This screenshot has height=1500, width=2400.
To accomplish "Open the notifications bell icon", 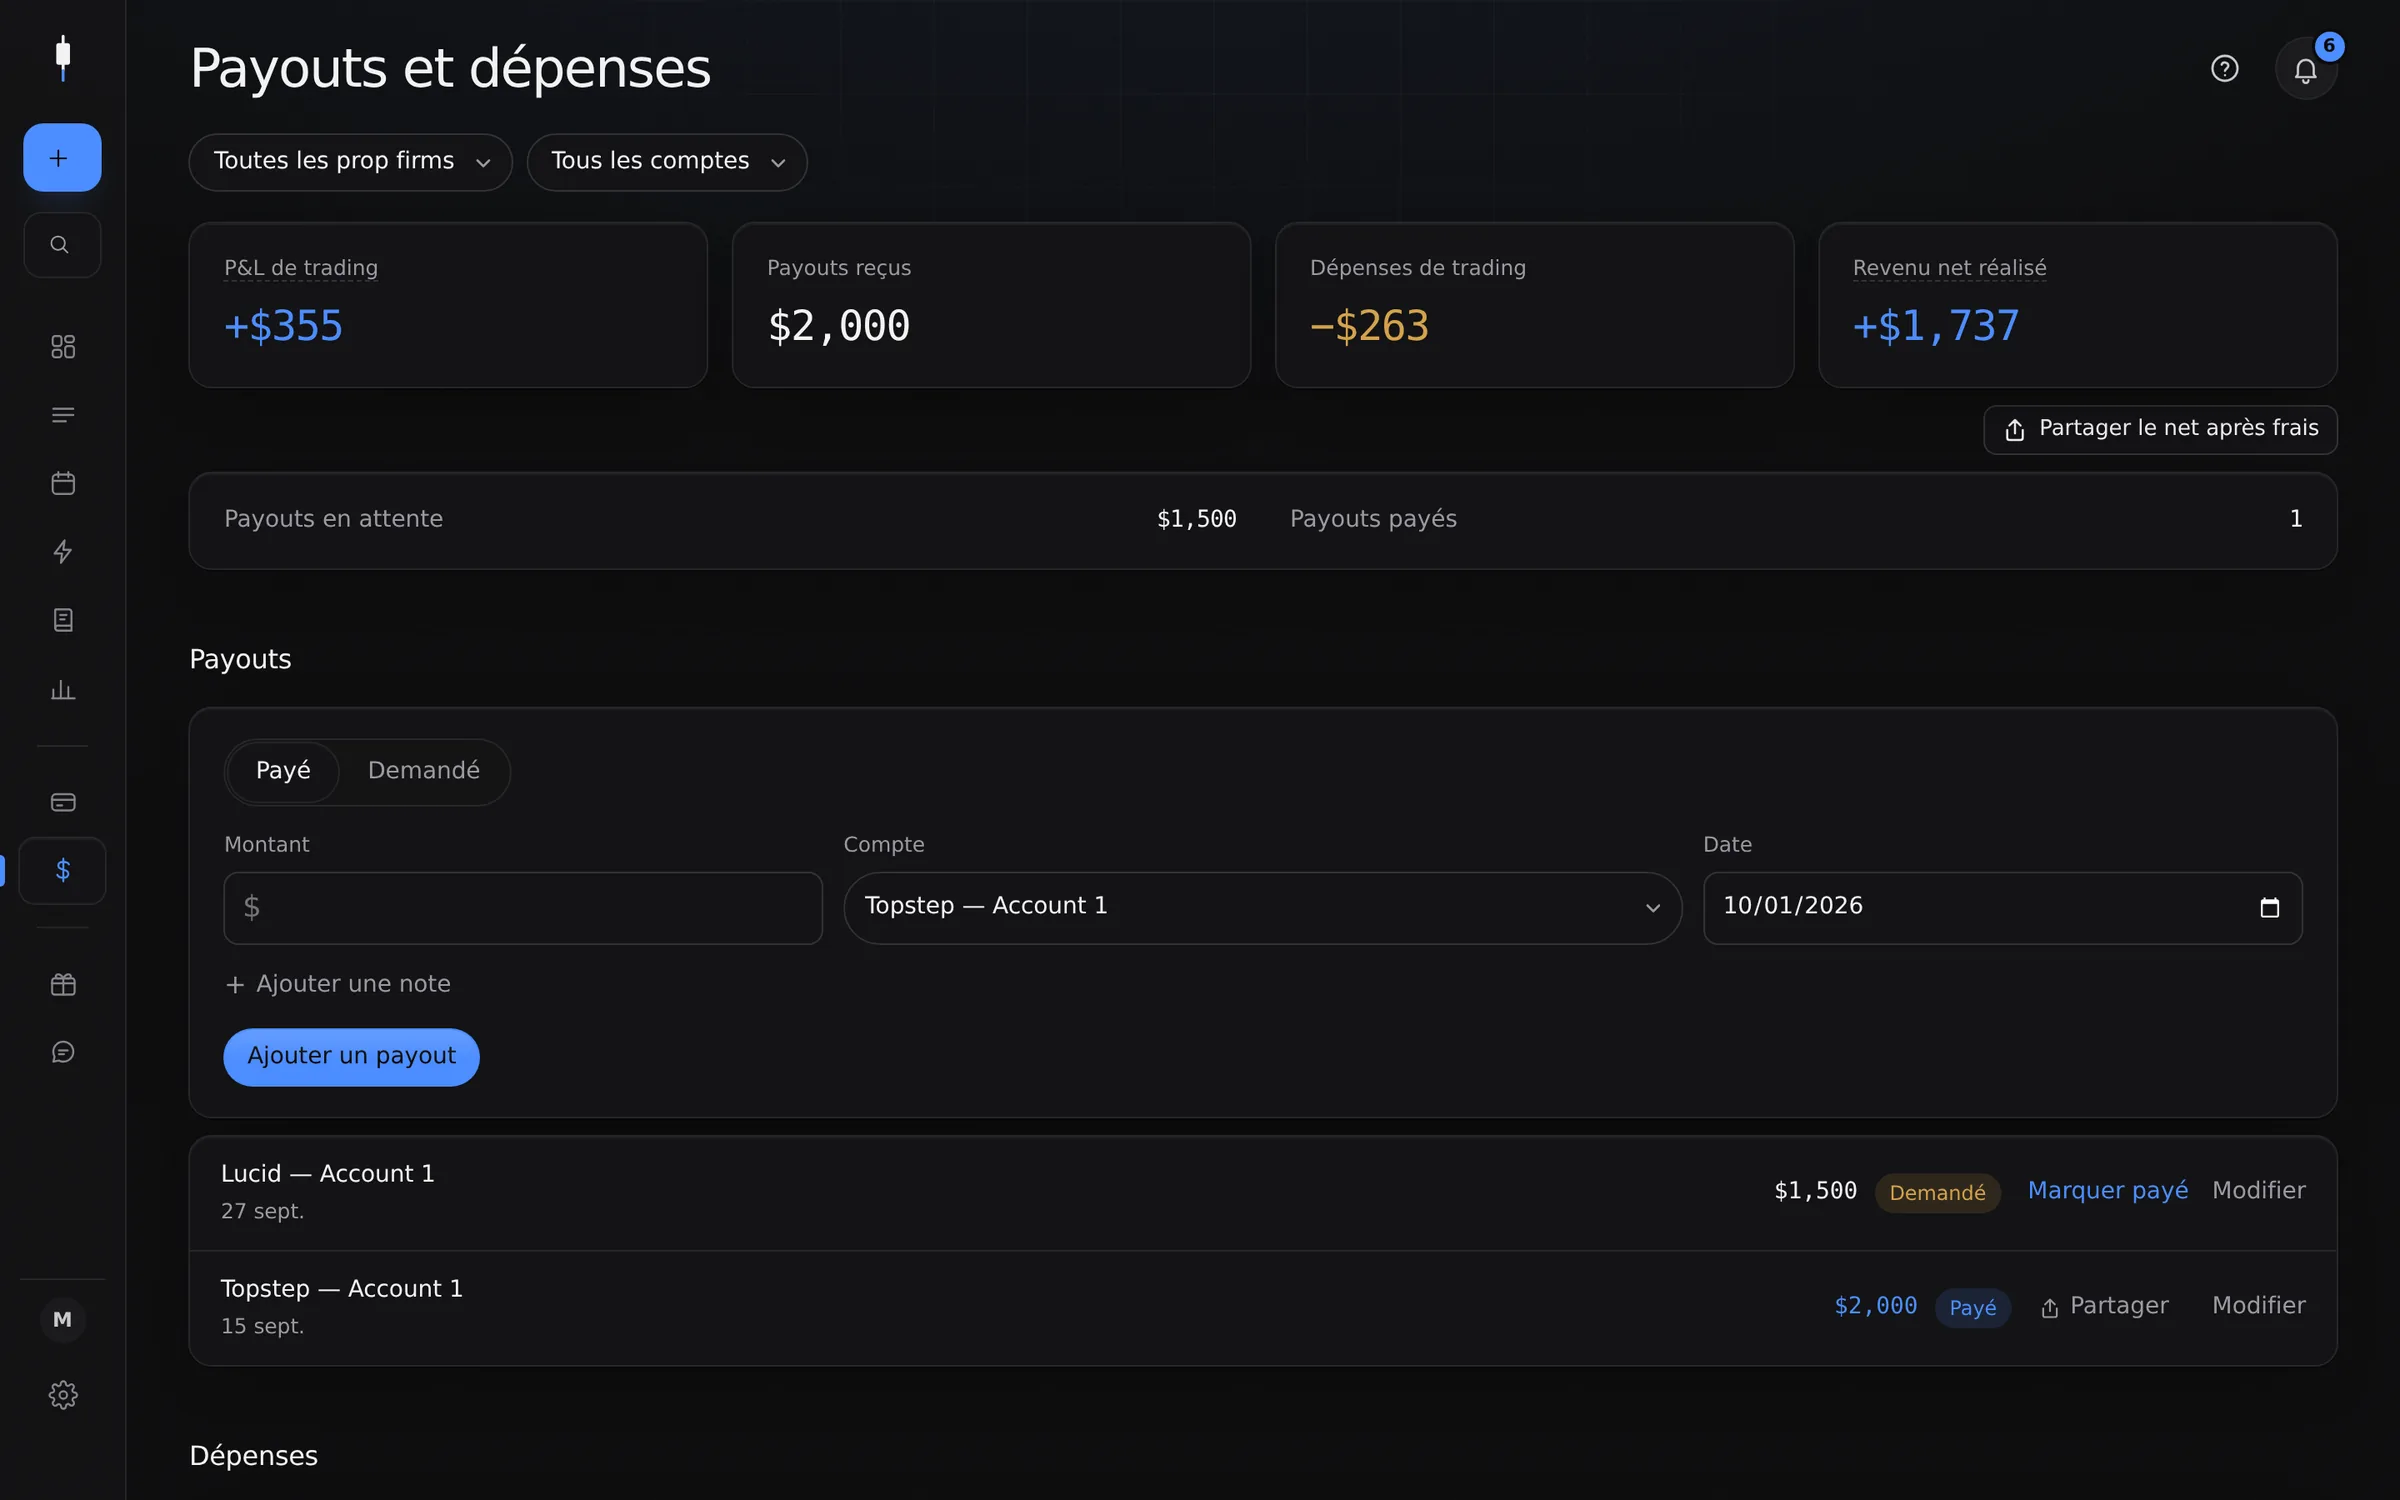I will pyautogui.click(x=2306, y=69).
